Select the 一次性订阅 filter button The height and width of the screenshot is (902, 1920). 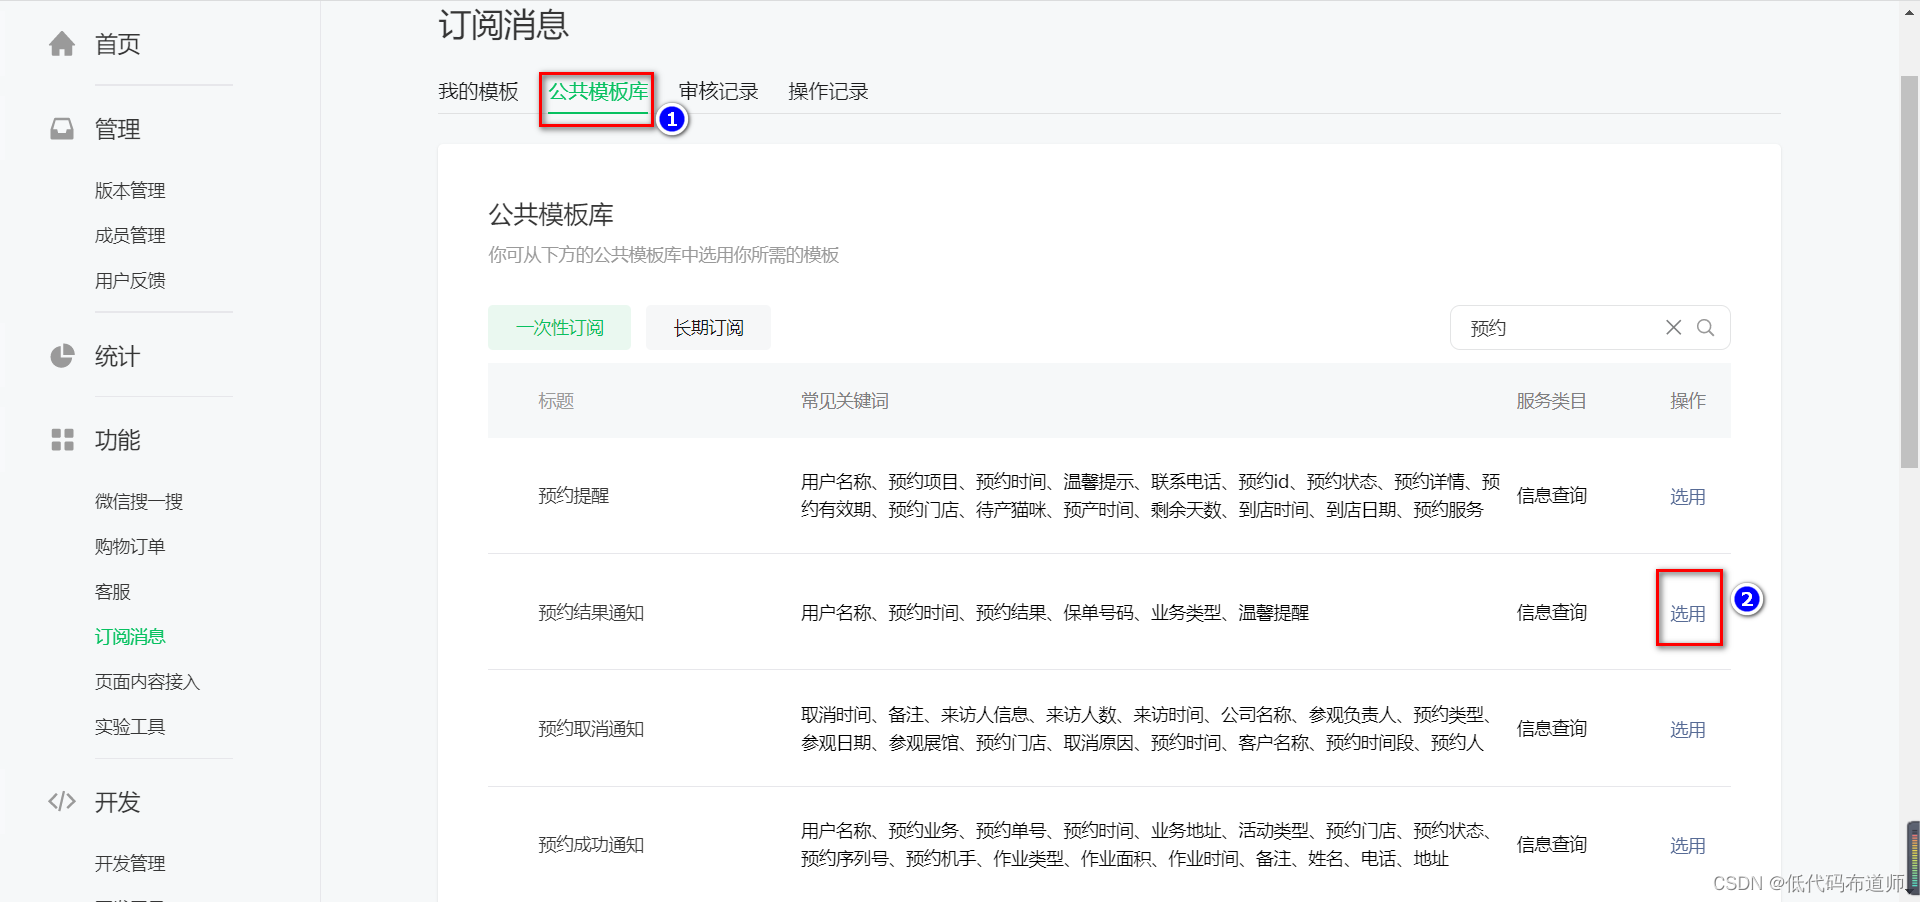(559, 327)
